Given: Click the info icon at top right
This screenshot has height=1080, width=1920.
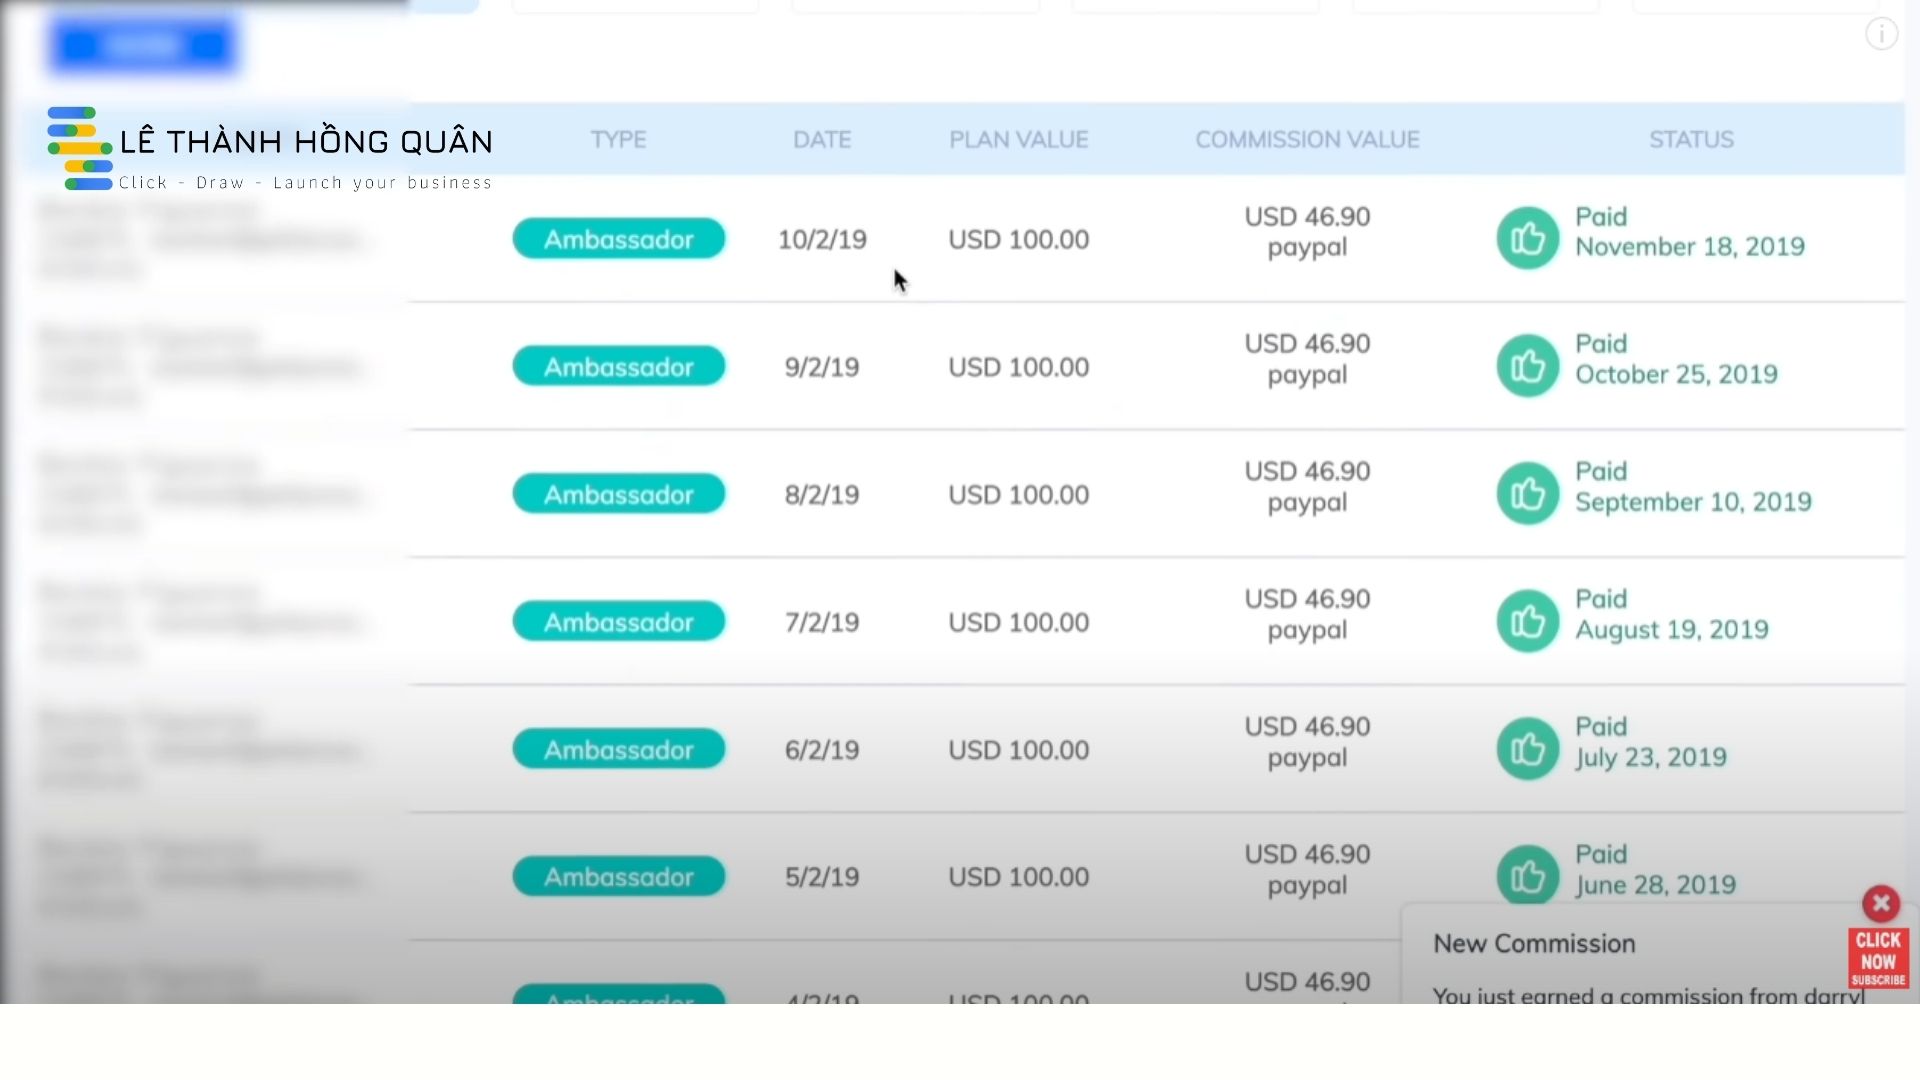Looking at the screenshot, I should point(1881,35).
